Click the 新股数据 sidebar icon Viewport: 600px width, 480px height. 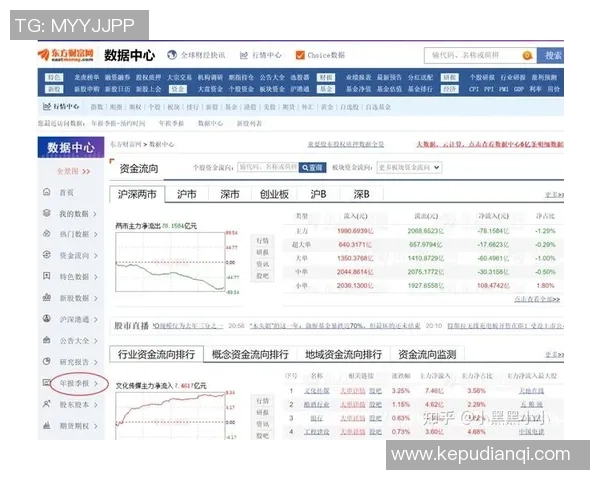click(x=47, y=298)
